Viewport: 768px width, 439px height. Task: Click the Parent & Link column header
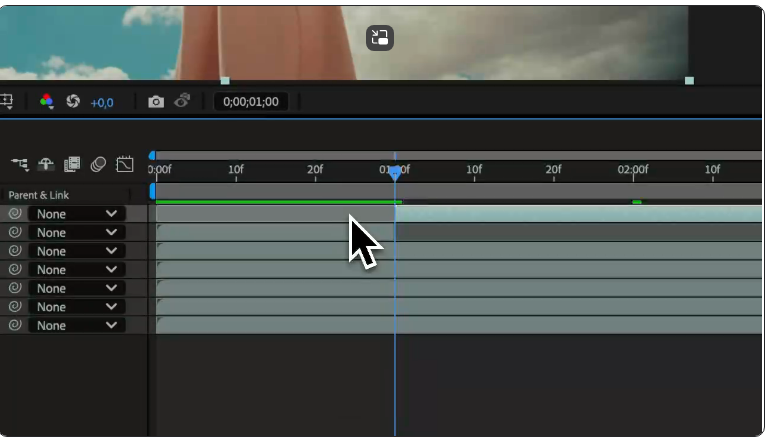(x=39, y=195)
